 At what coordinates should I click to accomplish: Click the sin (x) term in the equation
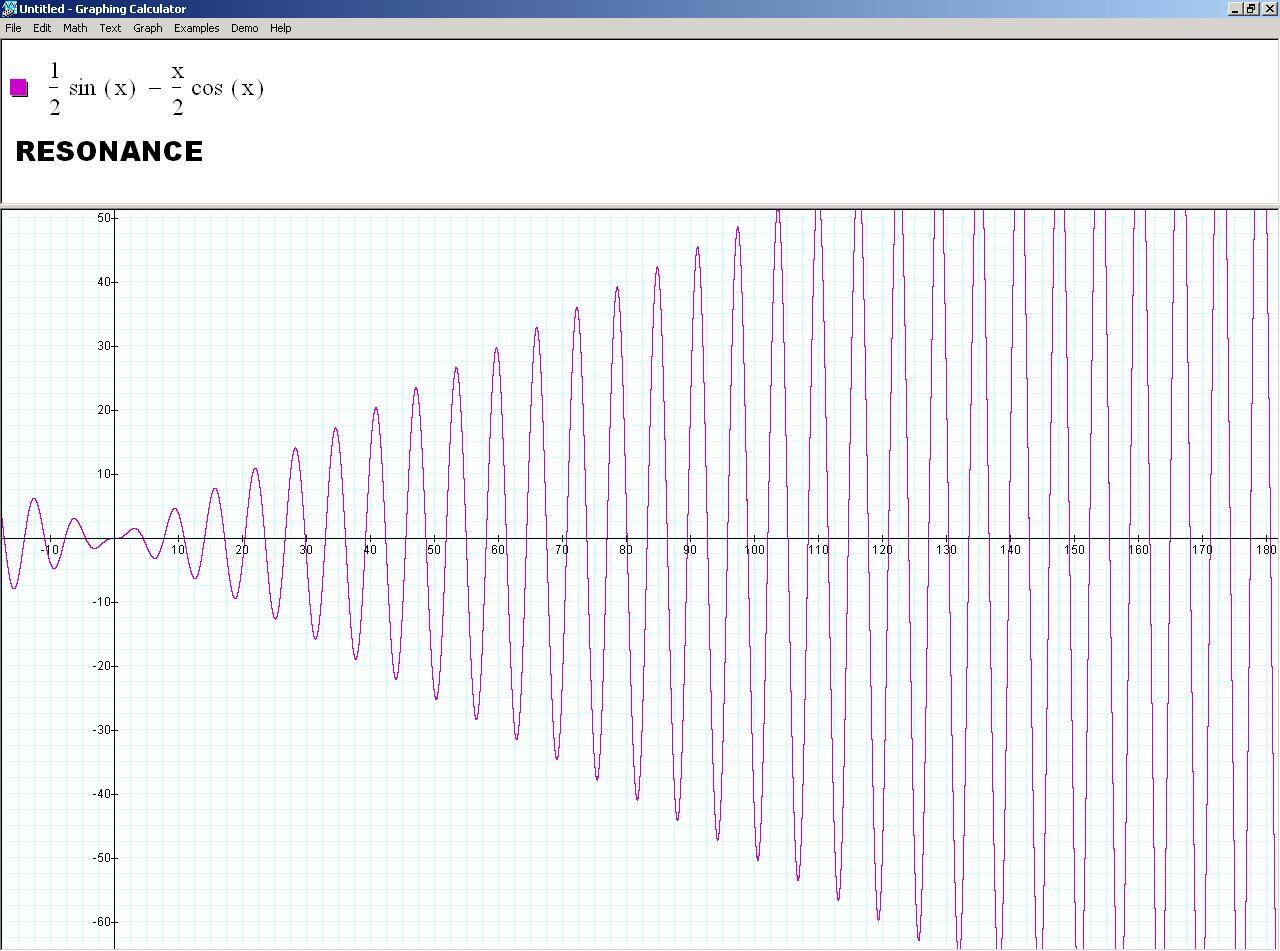(102, 88)
